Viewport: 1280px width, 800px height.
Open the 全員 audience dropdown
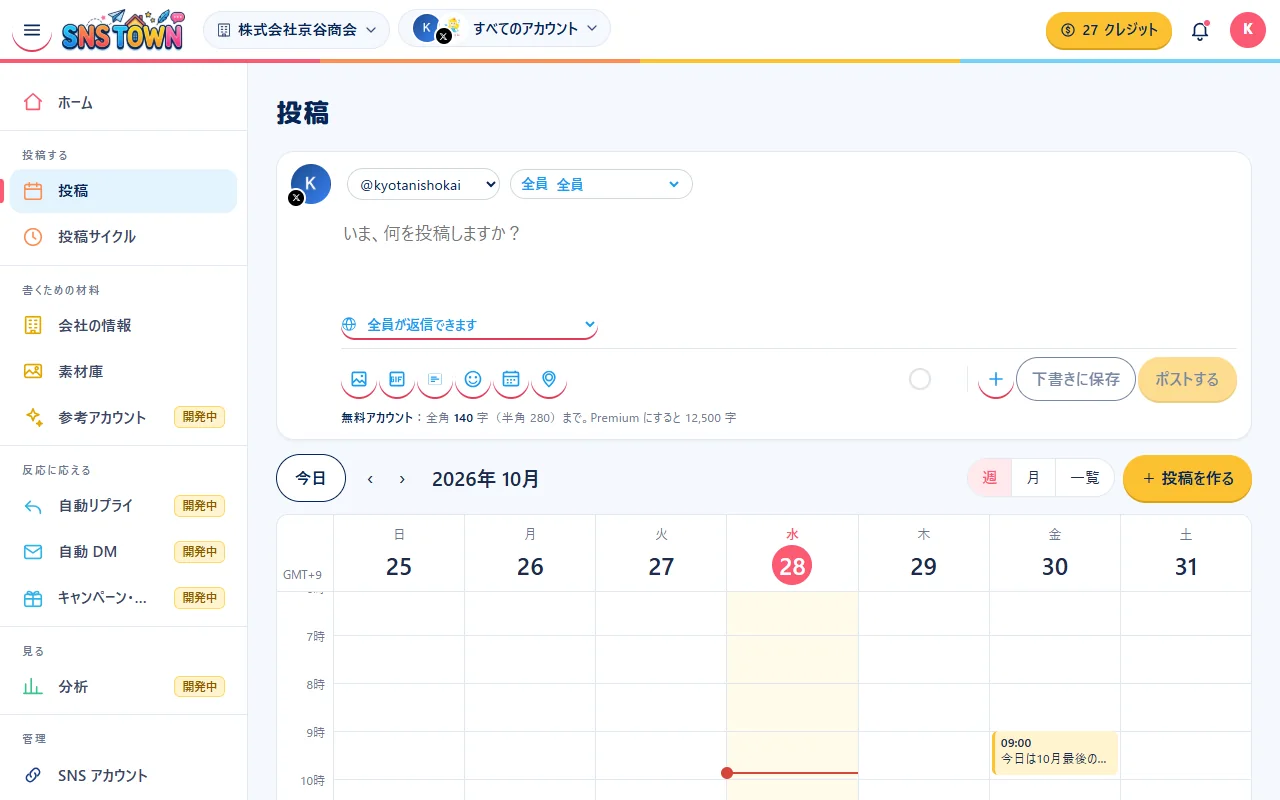coord(601,184)
